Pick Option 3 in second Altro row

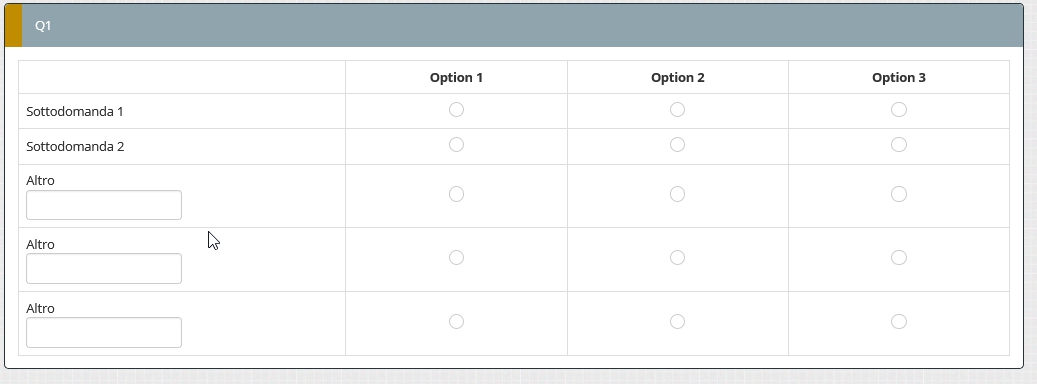click(899, 258)
